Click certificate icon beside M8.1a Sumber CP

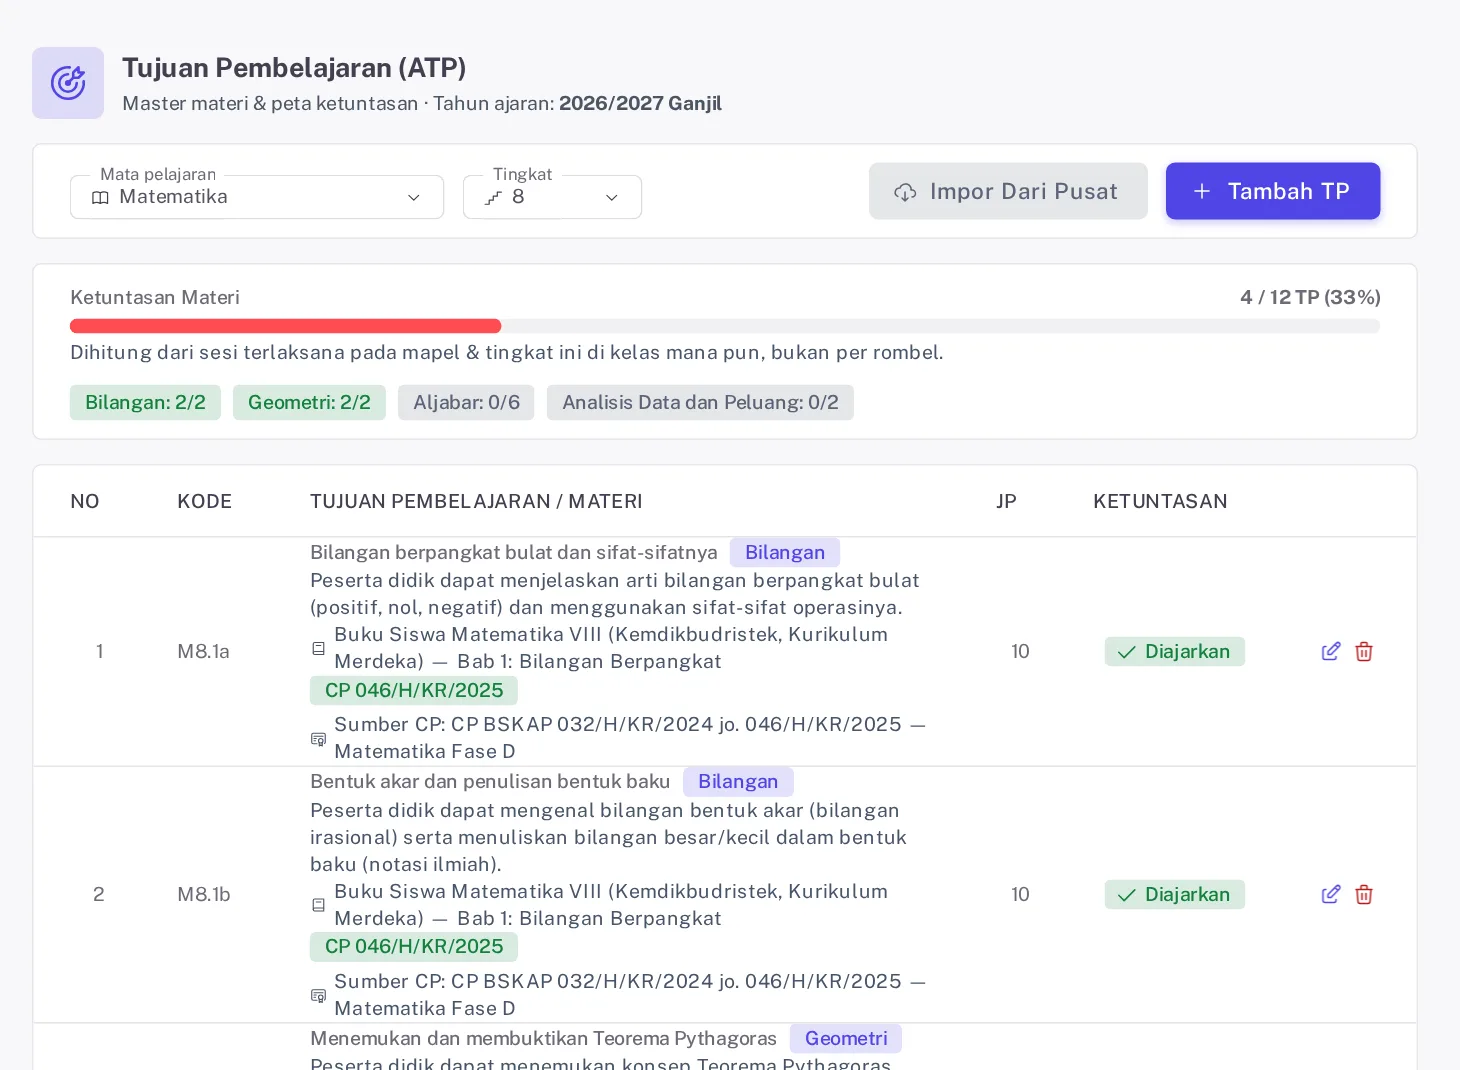318,738
